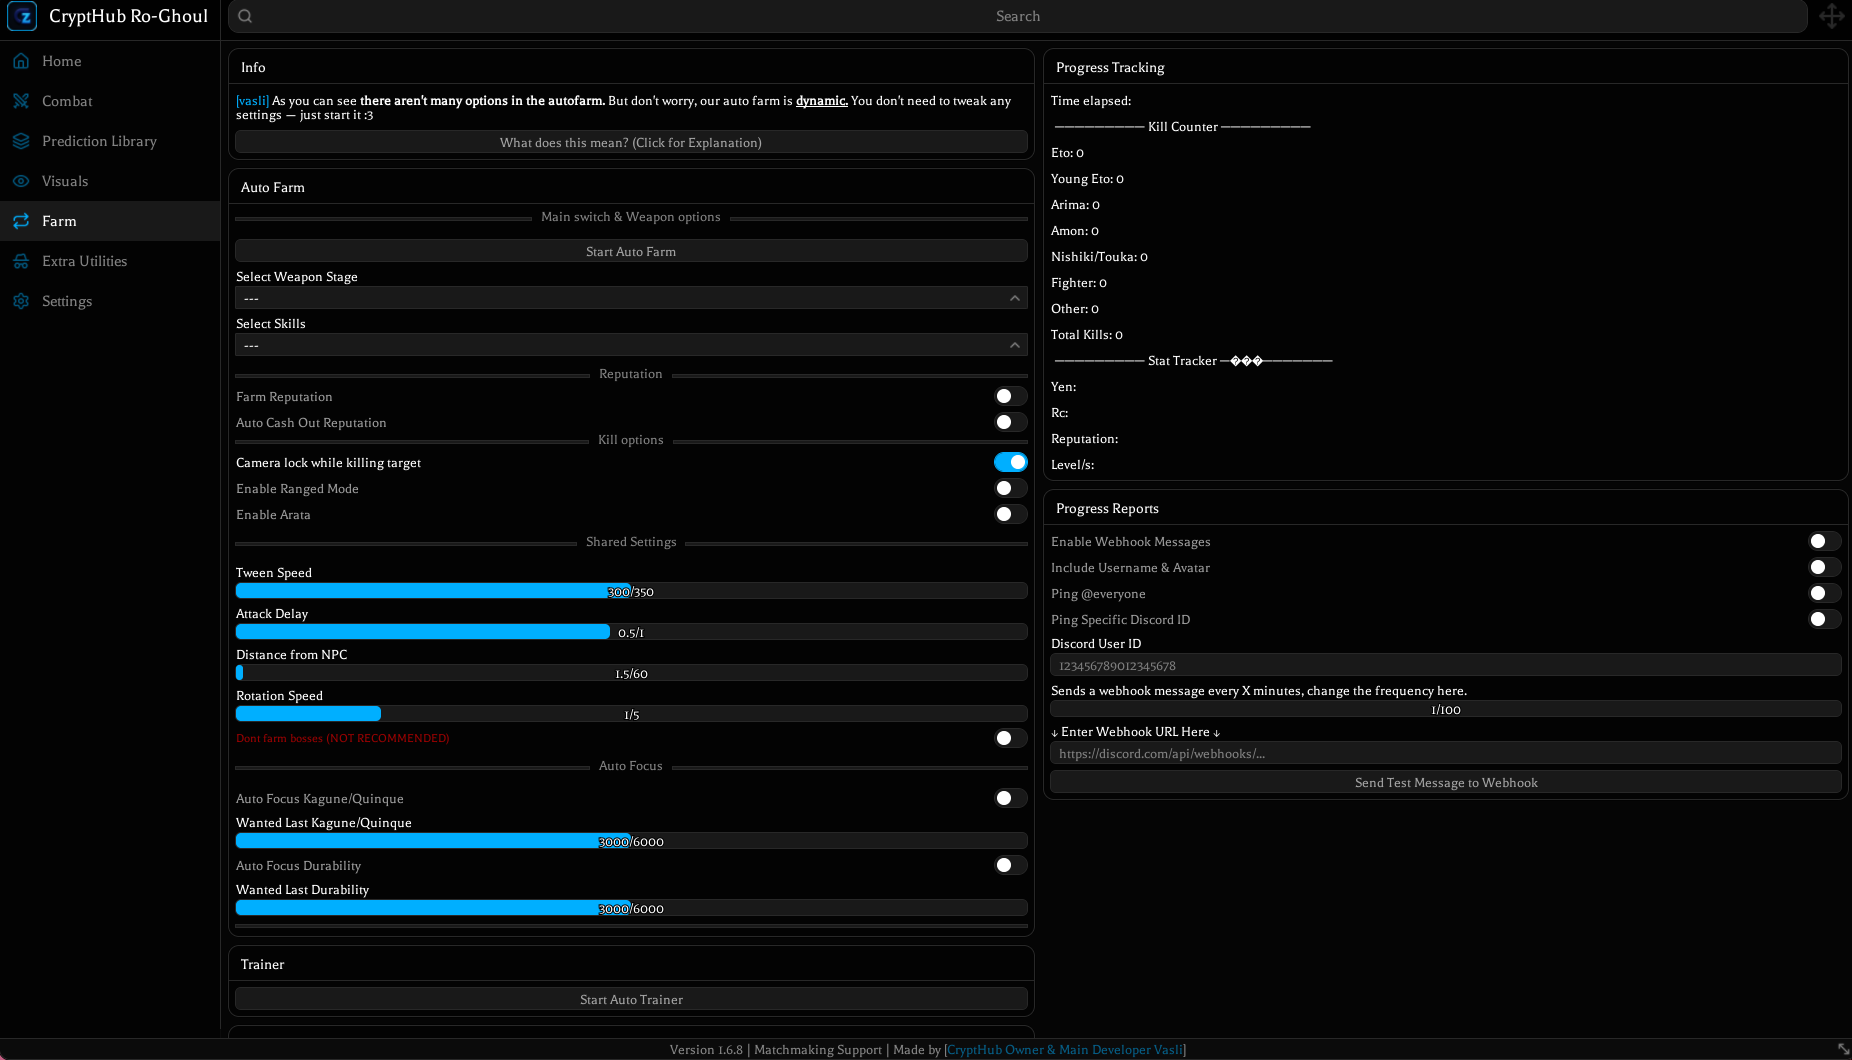
Task: Click the Rotation Speed slider
Action: click(x=631, y=714)
